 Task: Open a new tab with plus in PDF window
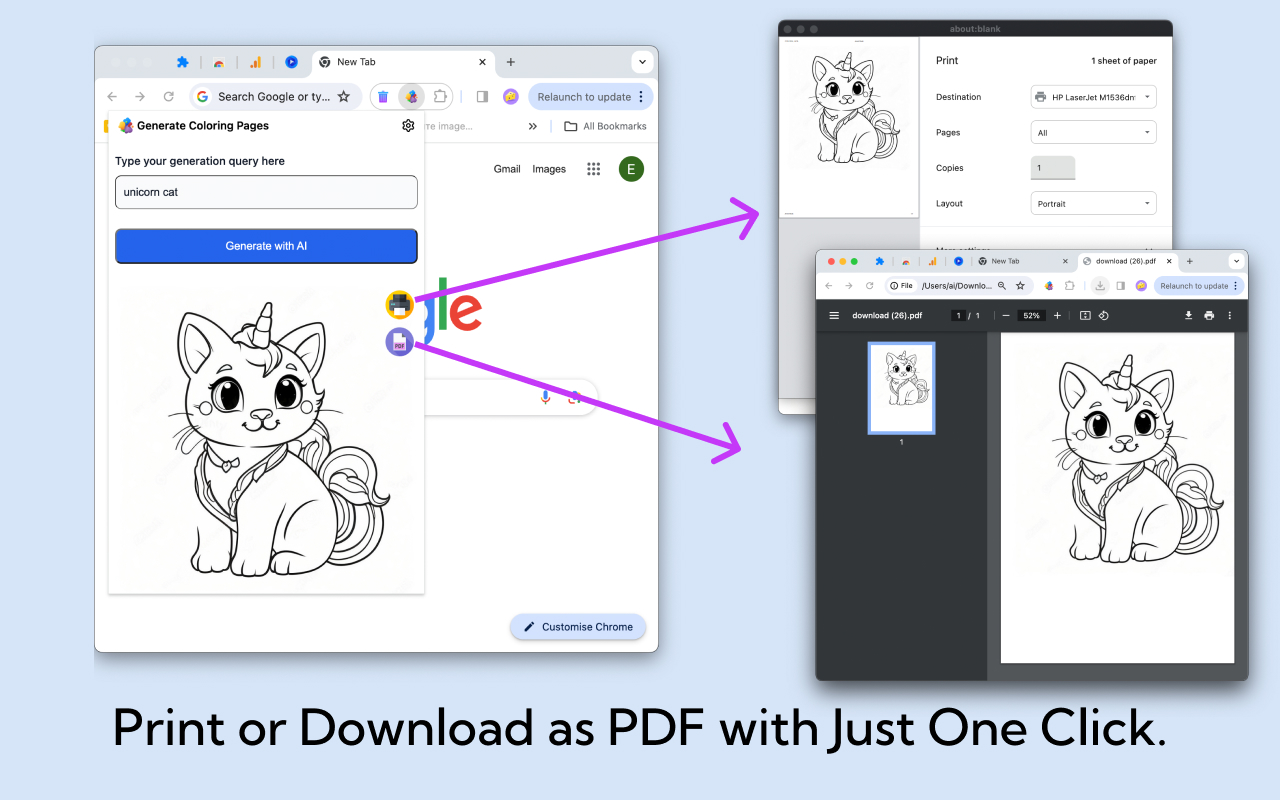pyautogui.click(x=1188, y=261)
